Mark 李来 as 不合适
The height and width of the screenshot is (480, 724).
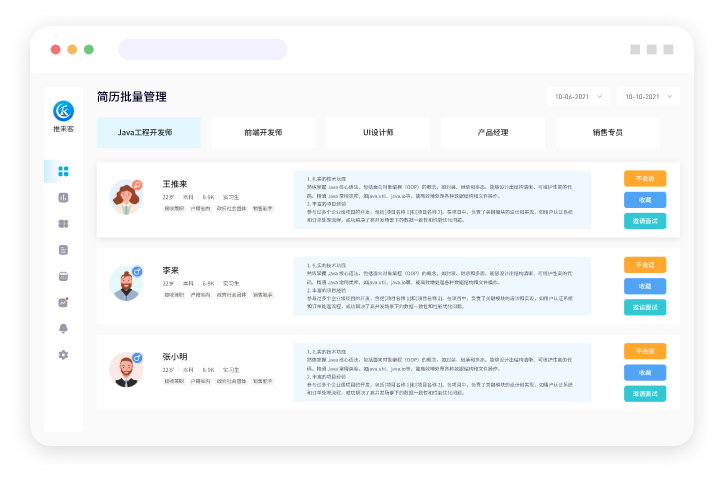coord(645,264)
